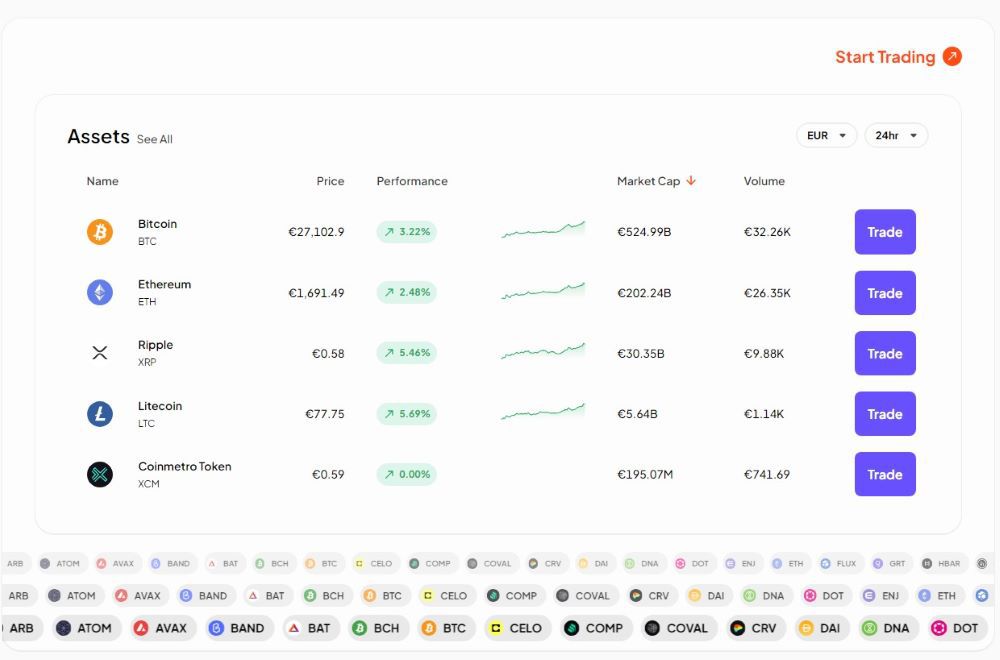
Task: Click the 0.00% performance badge
Action: [406, 474]
